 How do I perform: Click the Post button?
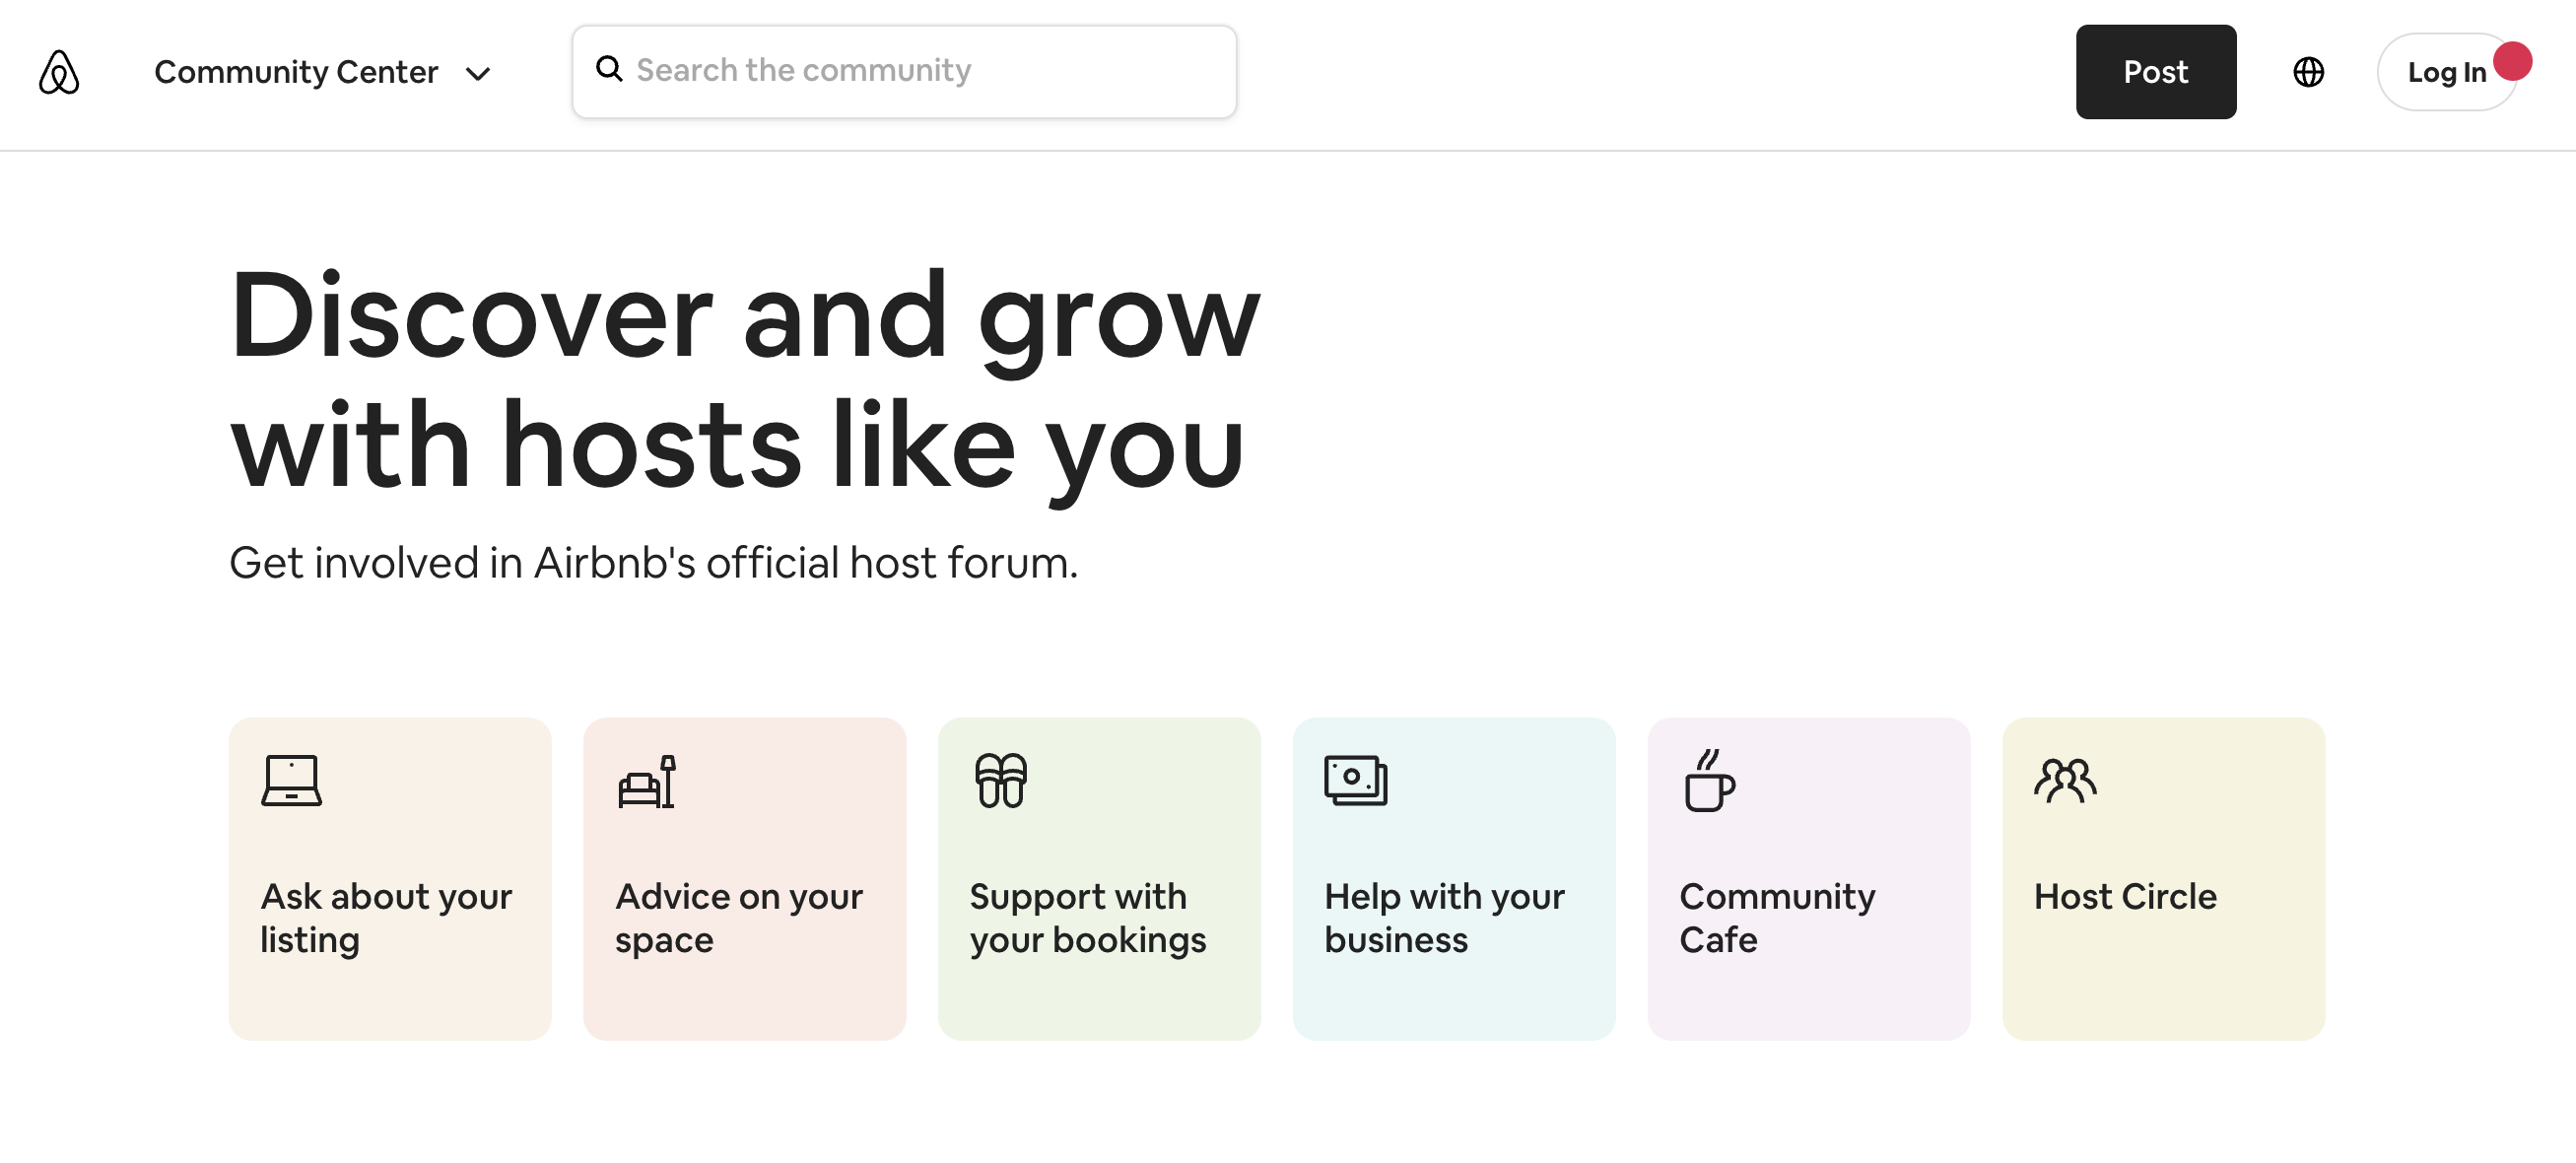tap(2155, 72)
